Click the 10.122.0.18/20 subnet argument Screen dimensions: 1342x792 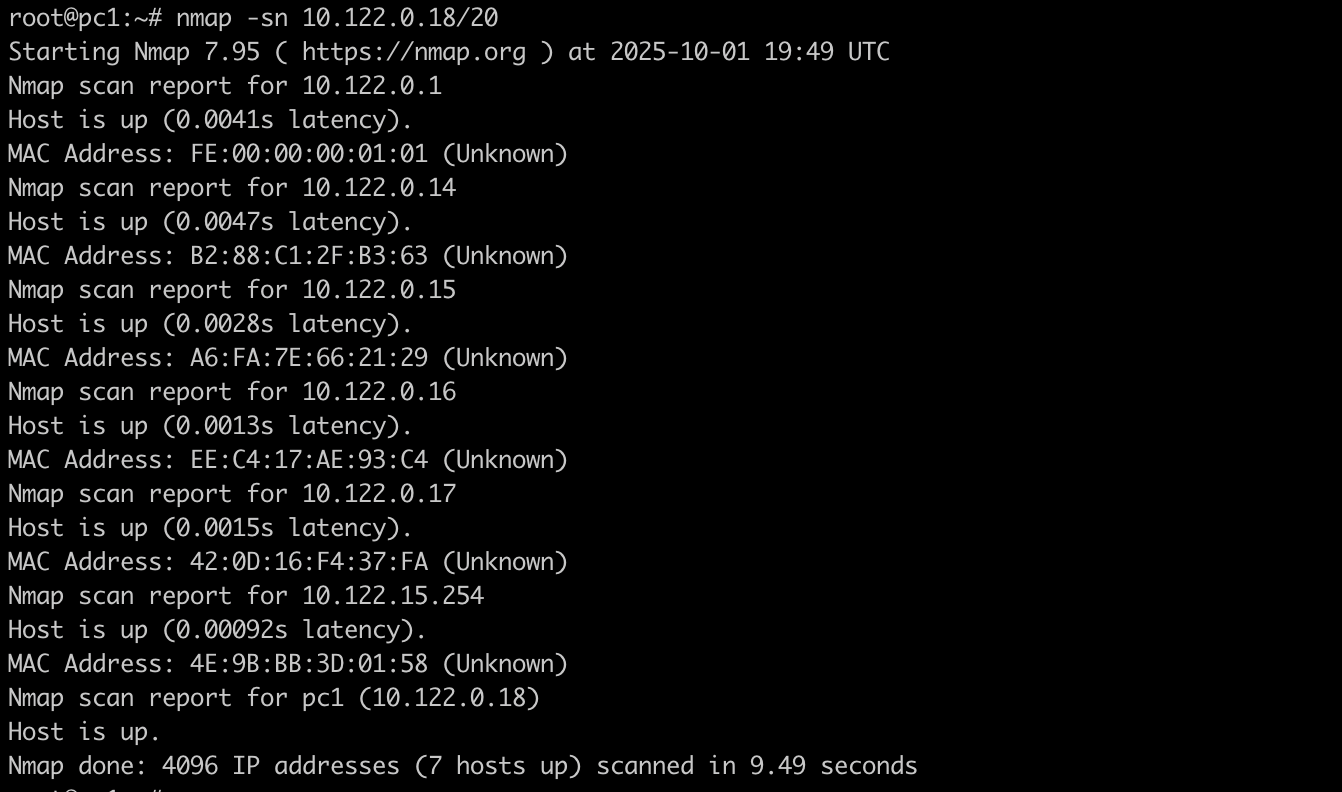(x=399, y=18)
